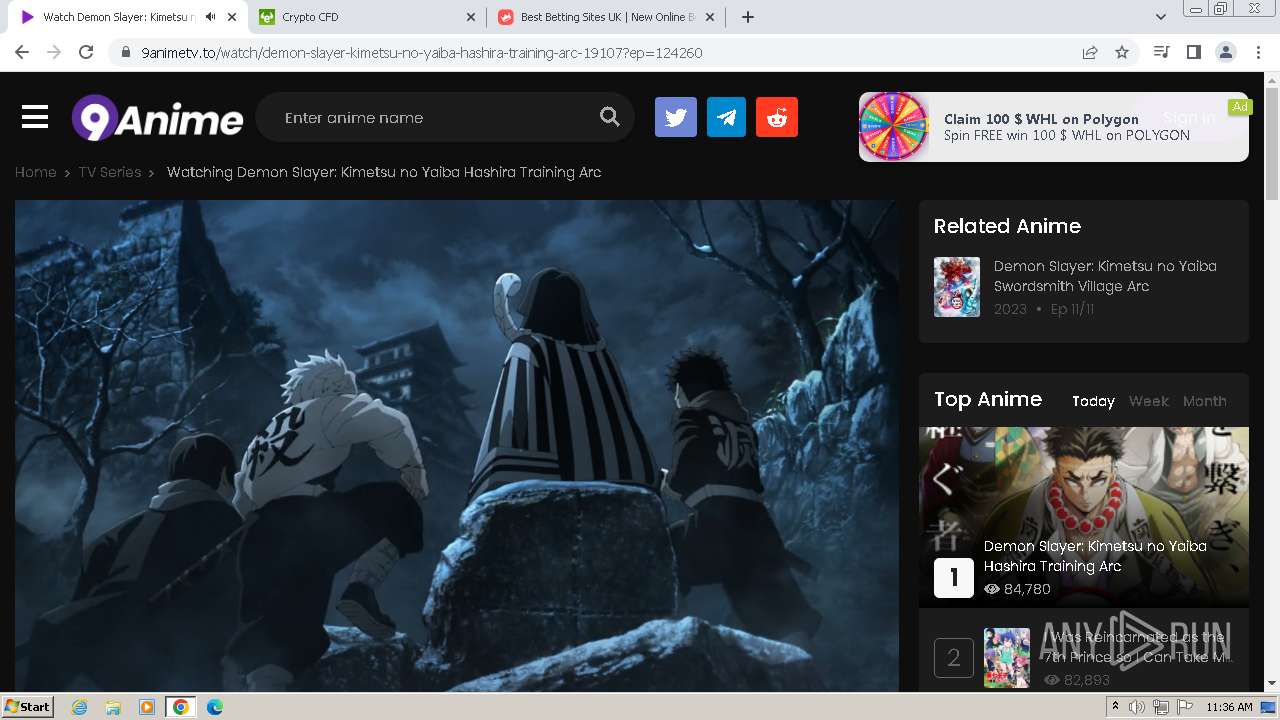1280x720 pixels.
Task: Open the Chrome three-dot menu
Action: click(1258, 52)
